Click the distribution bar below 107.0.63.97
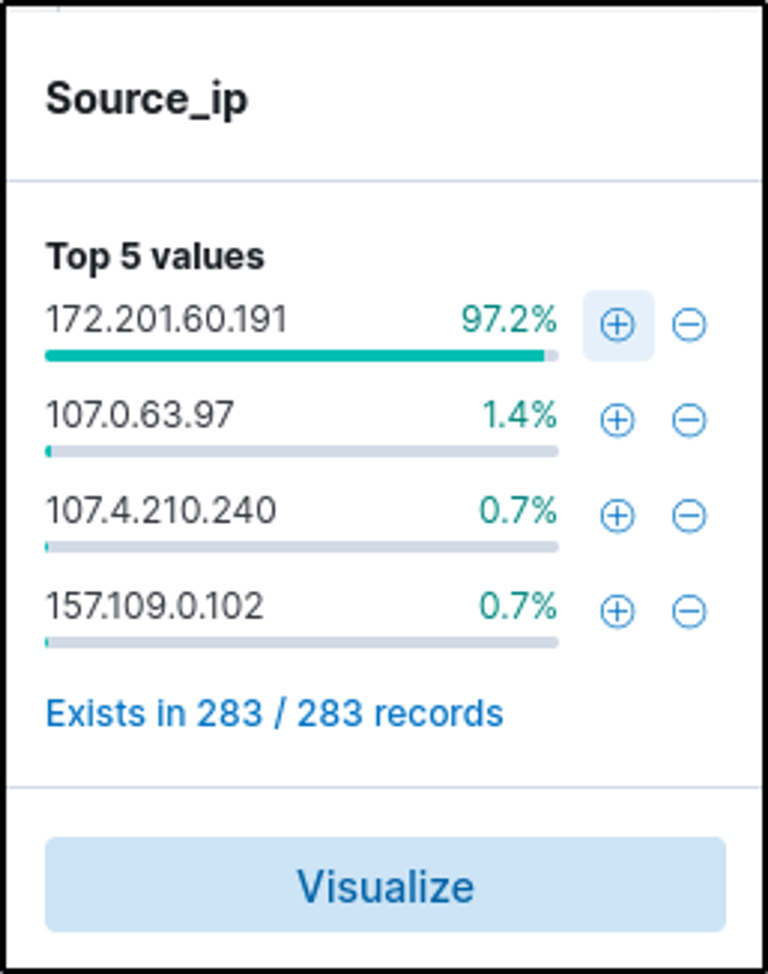Image resolution: width=768 pixels, height=974 pixels. click(x=300, y=448)
